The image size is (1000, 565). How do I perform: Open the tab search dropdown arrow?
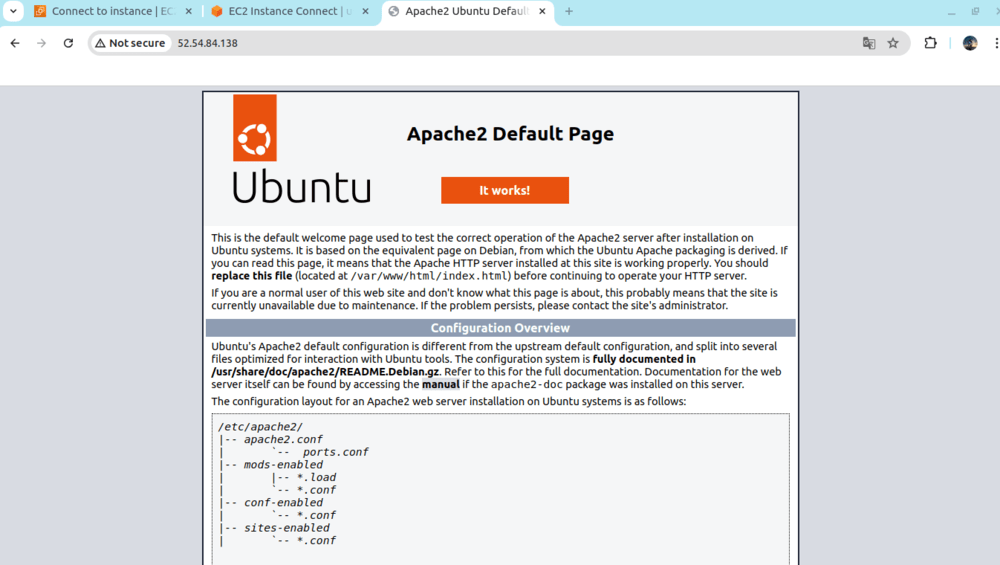[13, 11]
